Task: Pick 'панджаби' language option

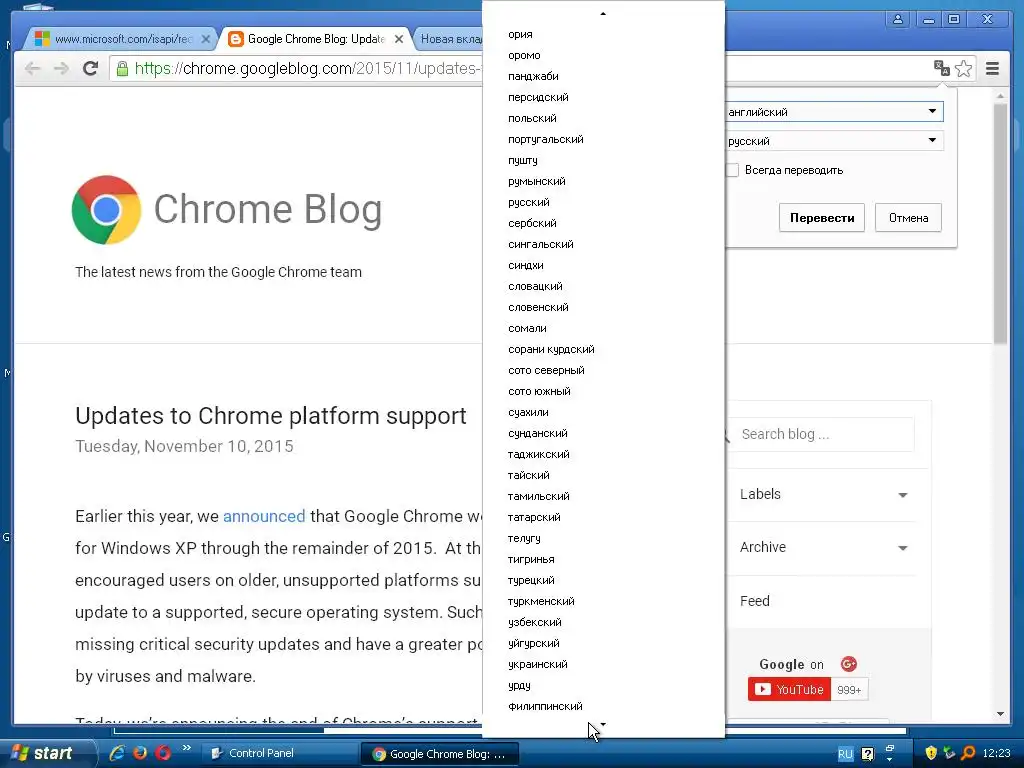Action: [603, 76]
